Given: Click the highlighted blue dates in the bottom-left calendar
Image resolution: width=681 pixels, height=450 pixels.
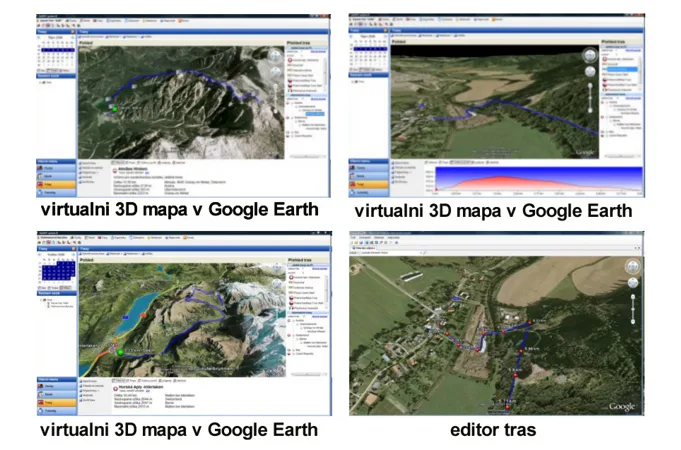Looking at the screenshot, I should point(57,266).
